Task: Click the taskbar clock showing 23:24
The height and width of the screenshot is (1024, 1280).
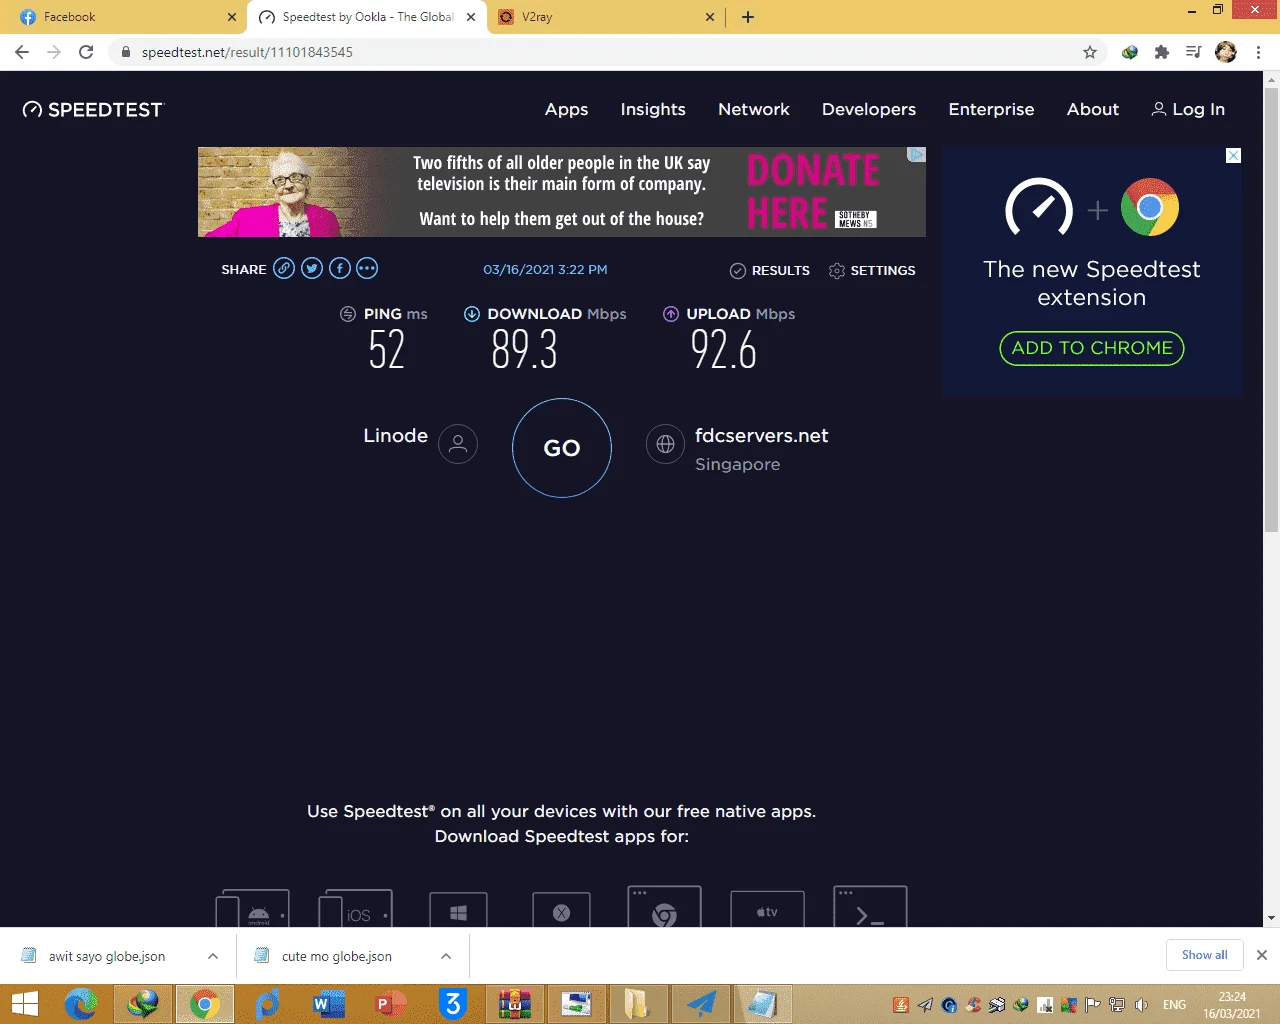Action: [1232, 1005]
